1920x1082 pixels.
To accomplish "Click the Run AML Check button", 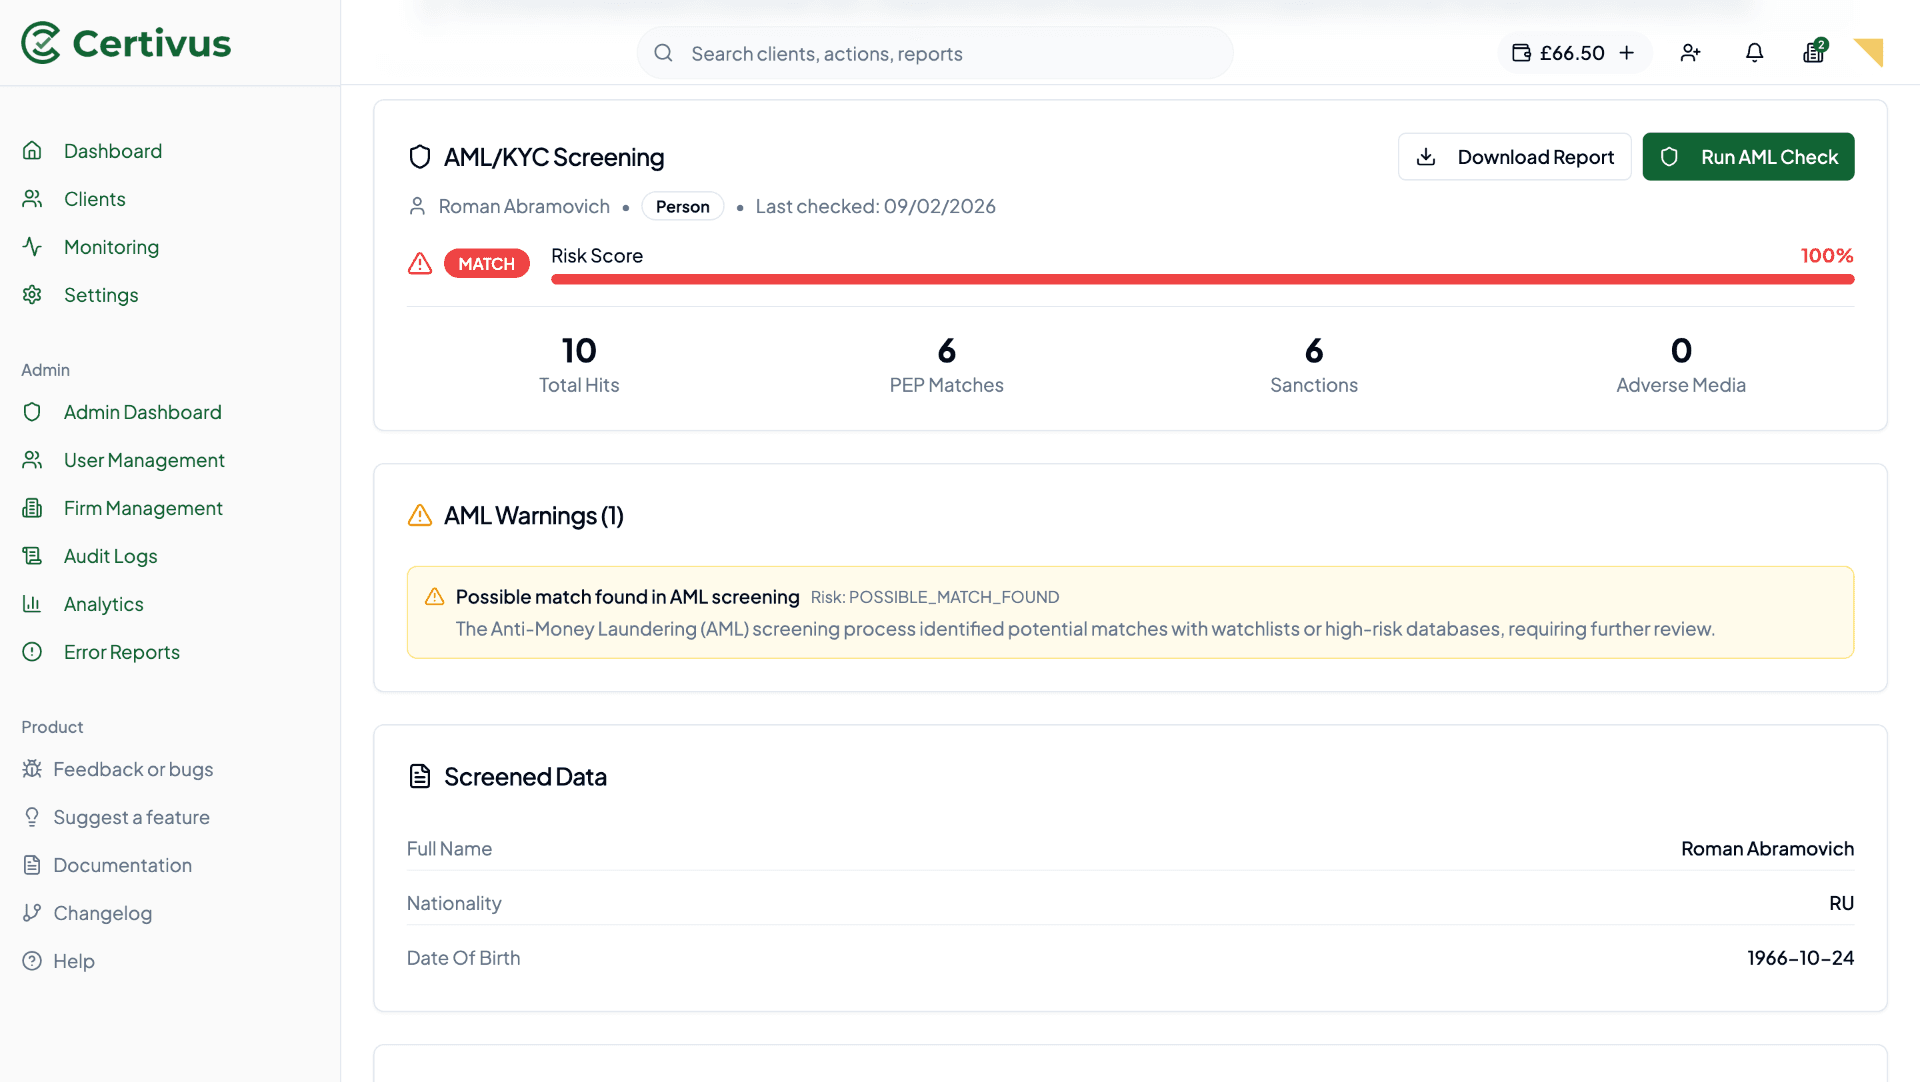I will click(x=1748, y=157).
